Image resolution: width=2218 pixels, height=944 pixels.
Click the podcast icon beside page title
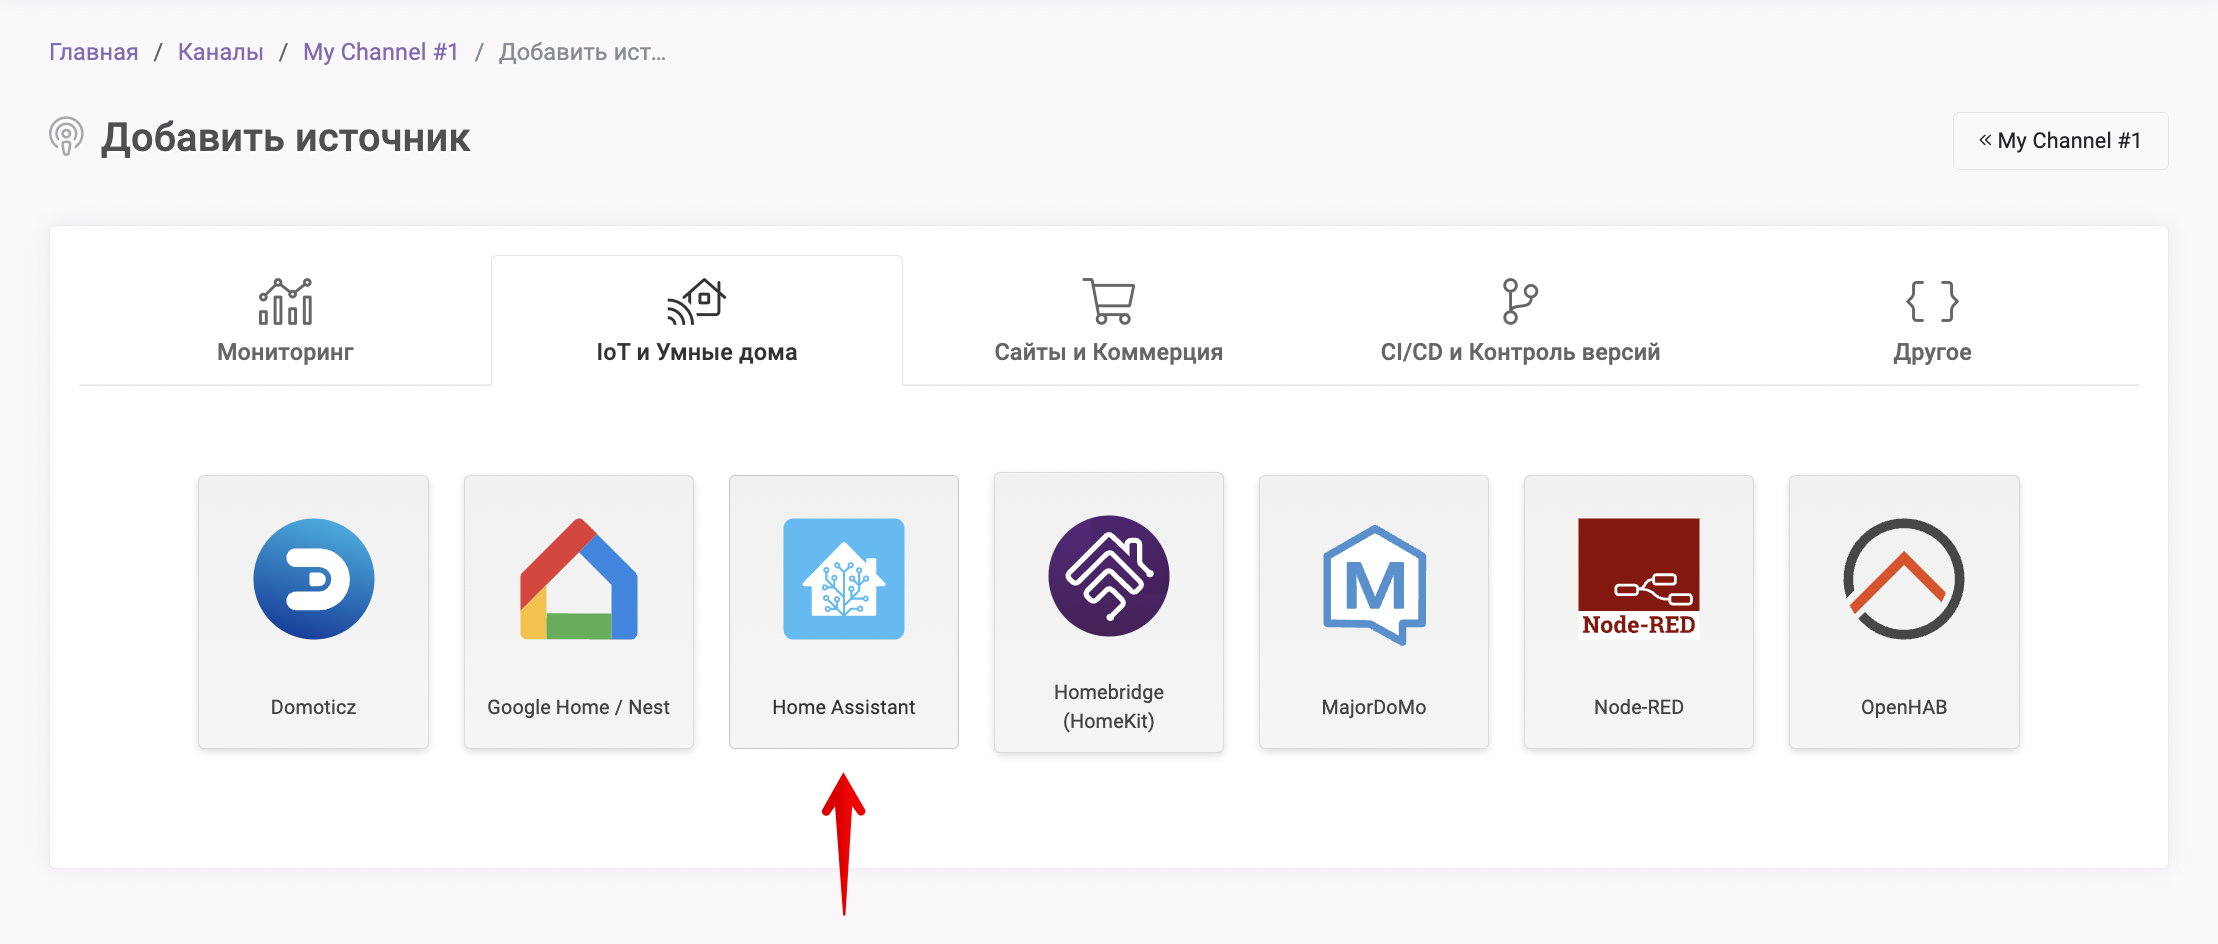(x=66, y=137)
